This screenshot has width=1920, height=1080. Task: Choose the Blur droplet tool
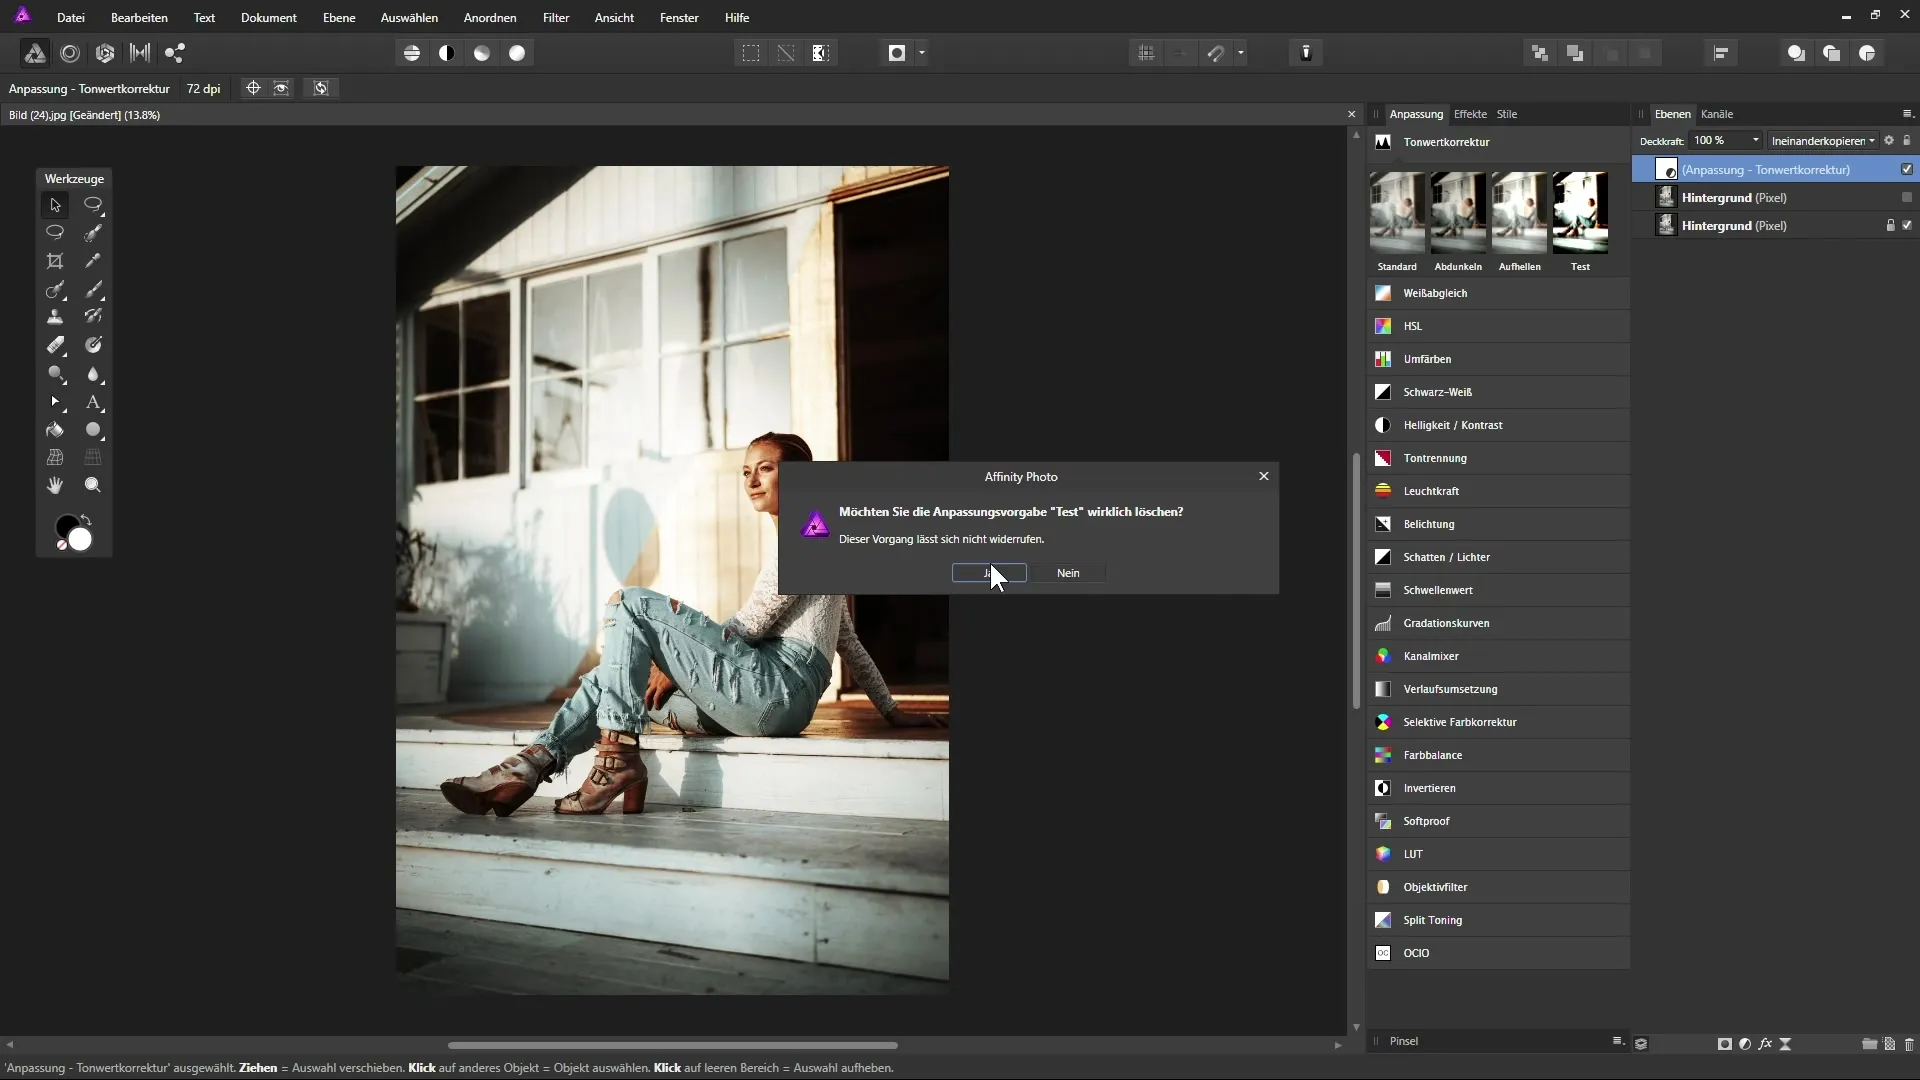(93, 374)
